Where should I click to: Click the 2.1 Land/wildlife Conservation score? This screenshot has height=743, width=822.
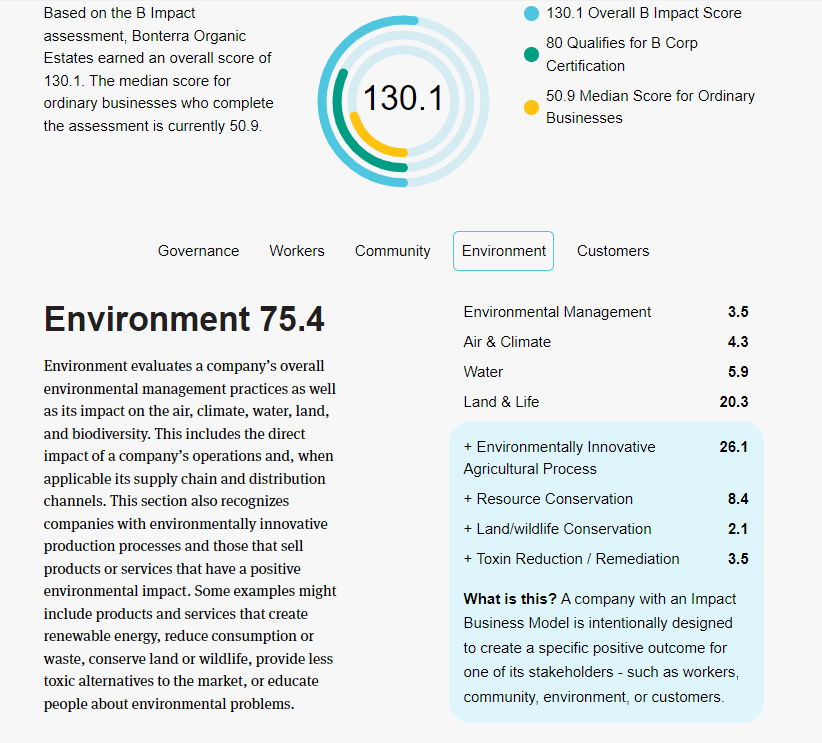(x=738, y=529)
